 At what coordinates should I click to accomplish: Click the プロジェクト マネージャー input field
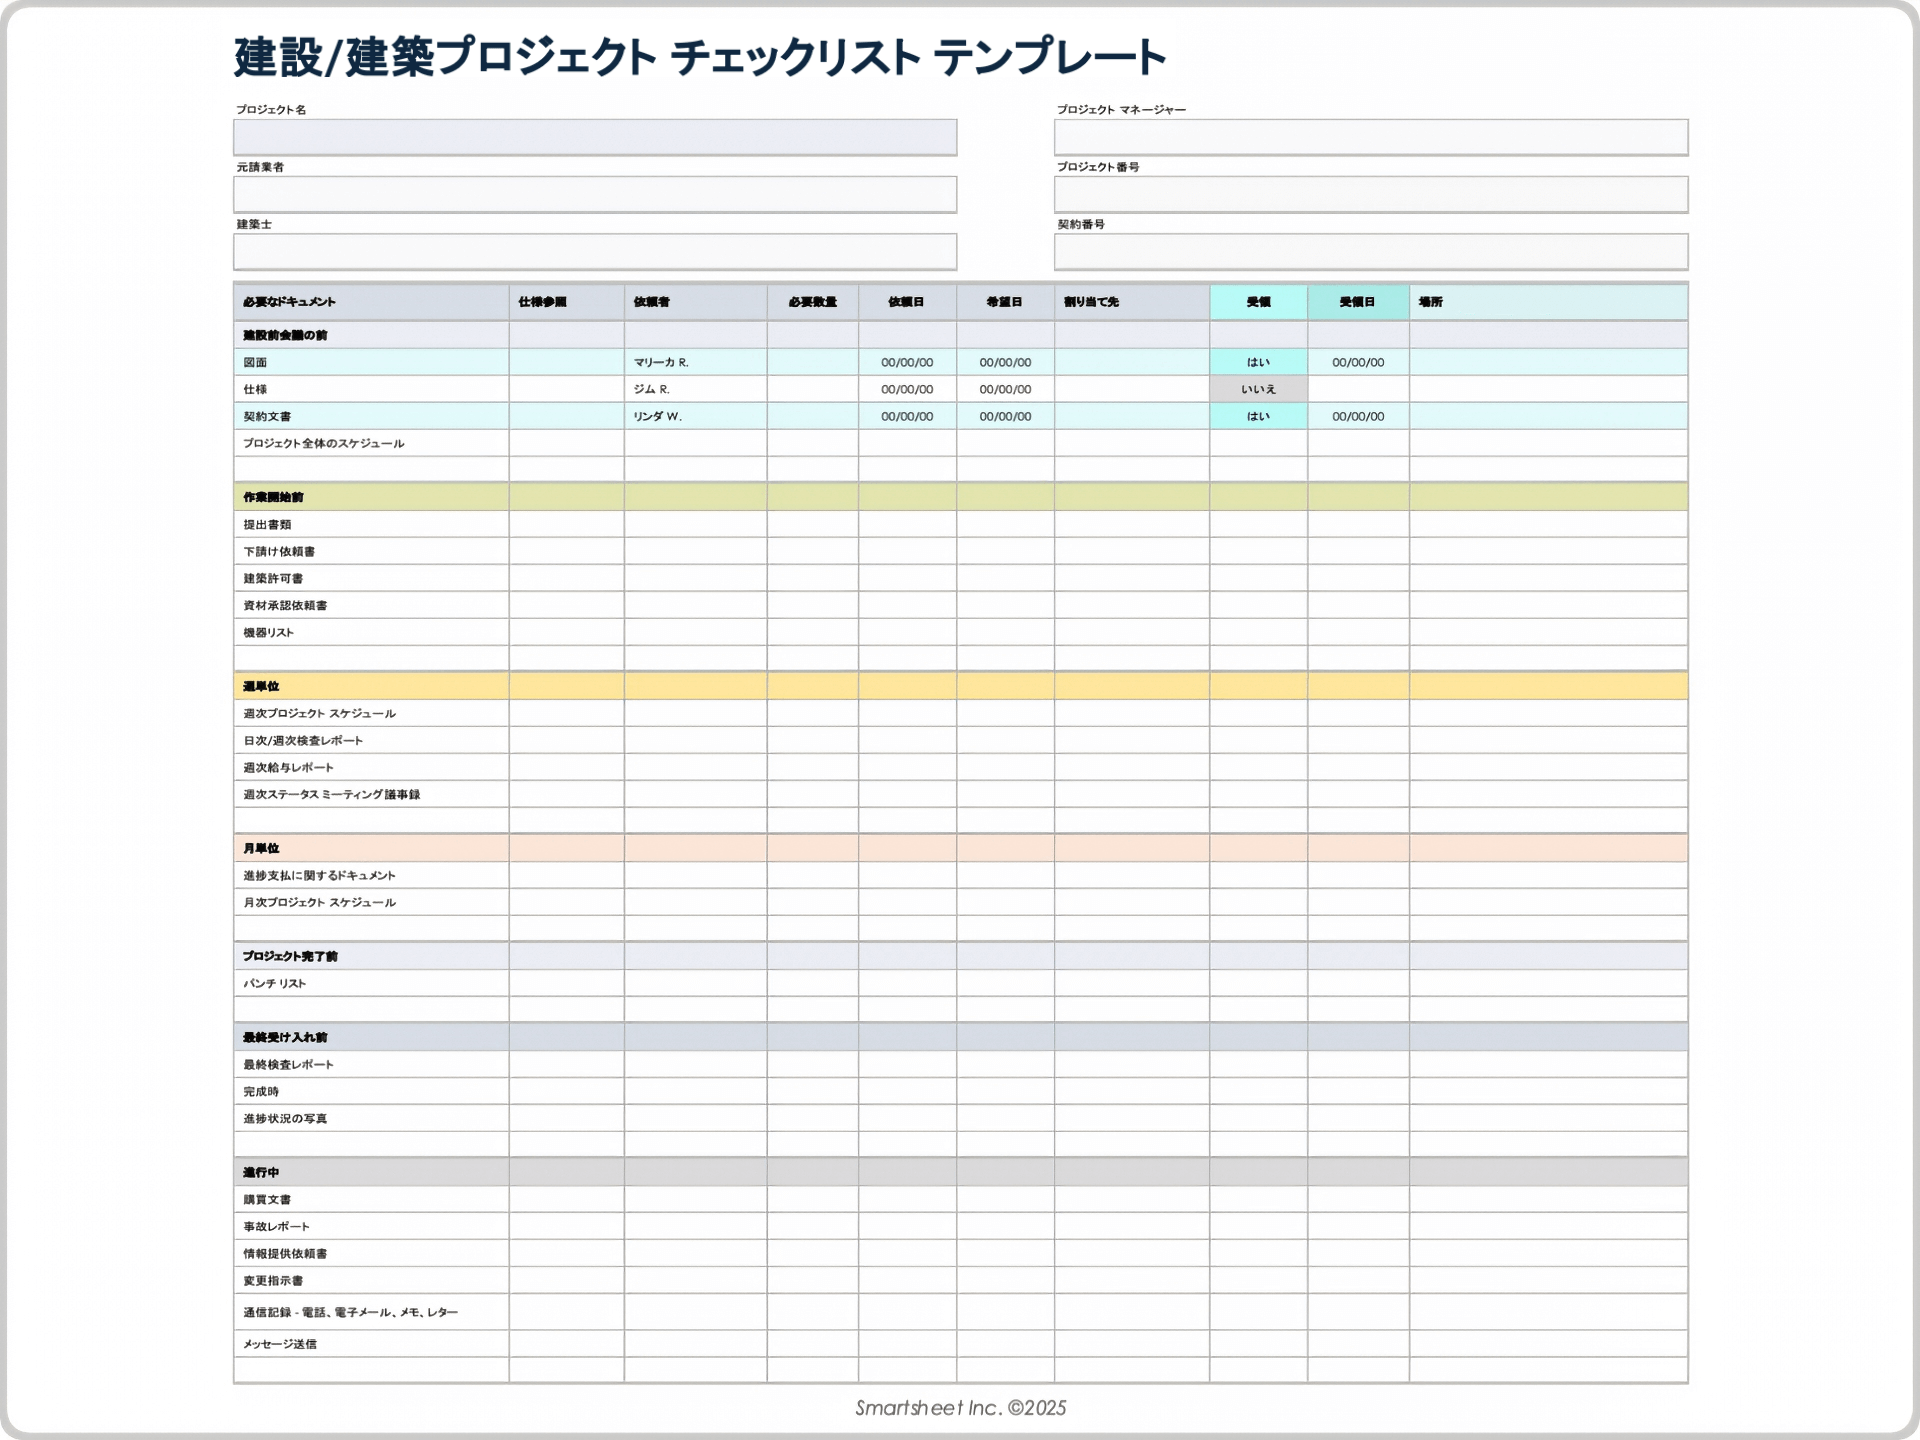coord(1370,137)
